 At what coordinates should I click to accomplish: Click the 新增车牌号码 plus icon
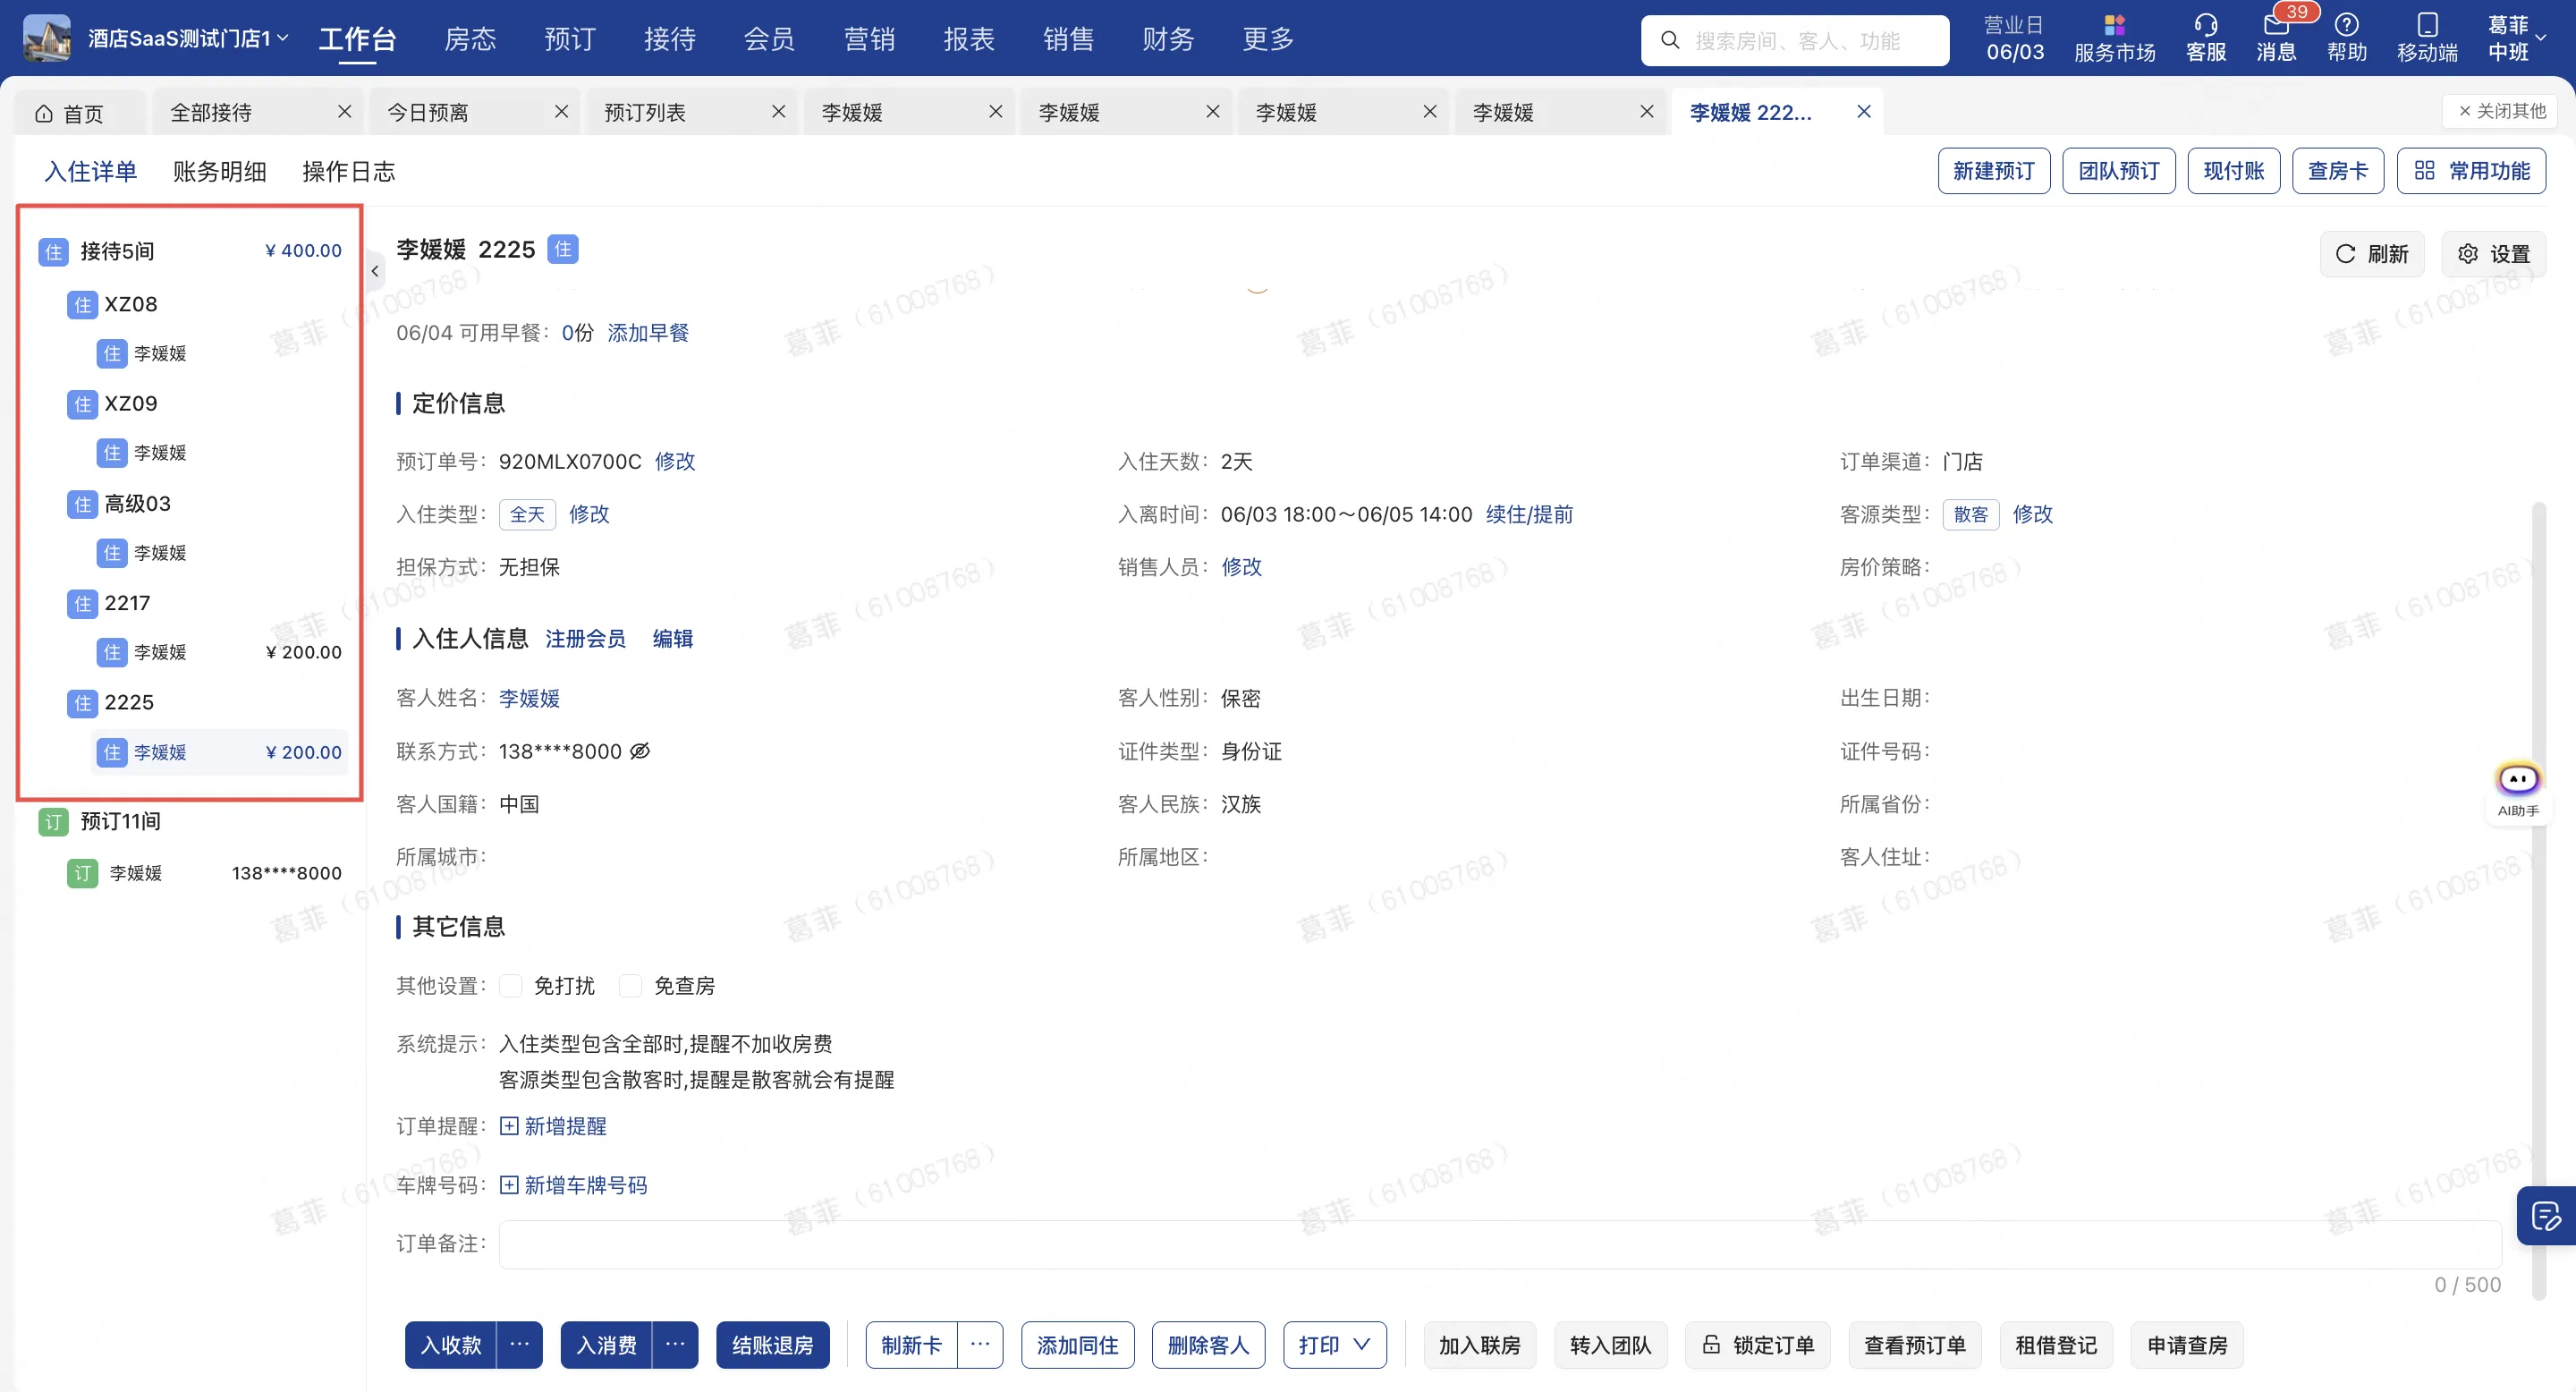509,1185
